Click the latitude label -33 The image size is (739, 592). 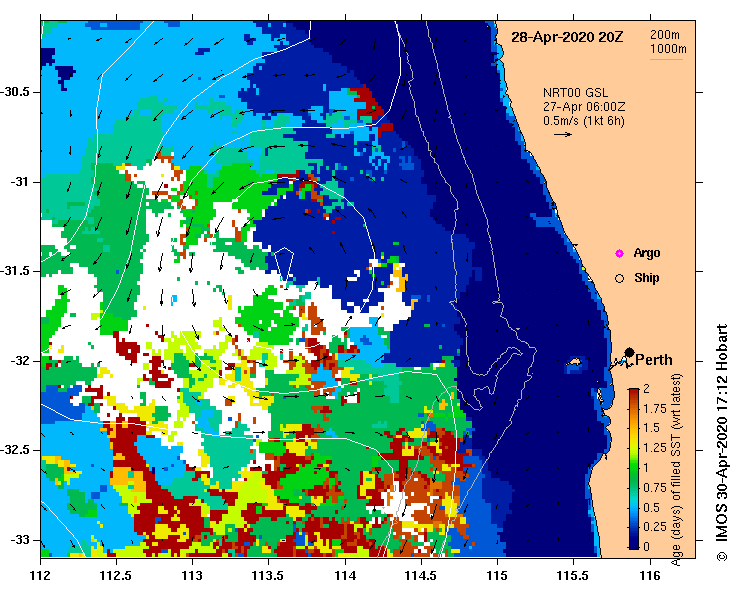coord(19,540)
